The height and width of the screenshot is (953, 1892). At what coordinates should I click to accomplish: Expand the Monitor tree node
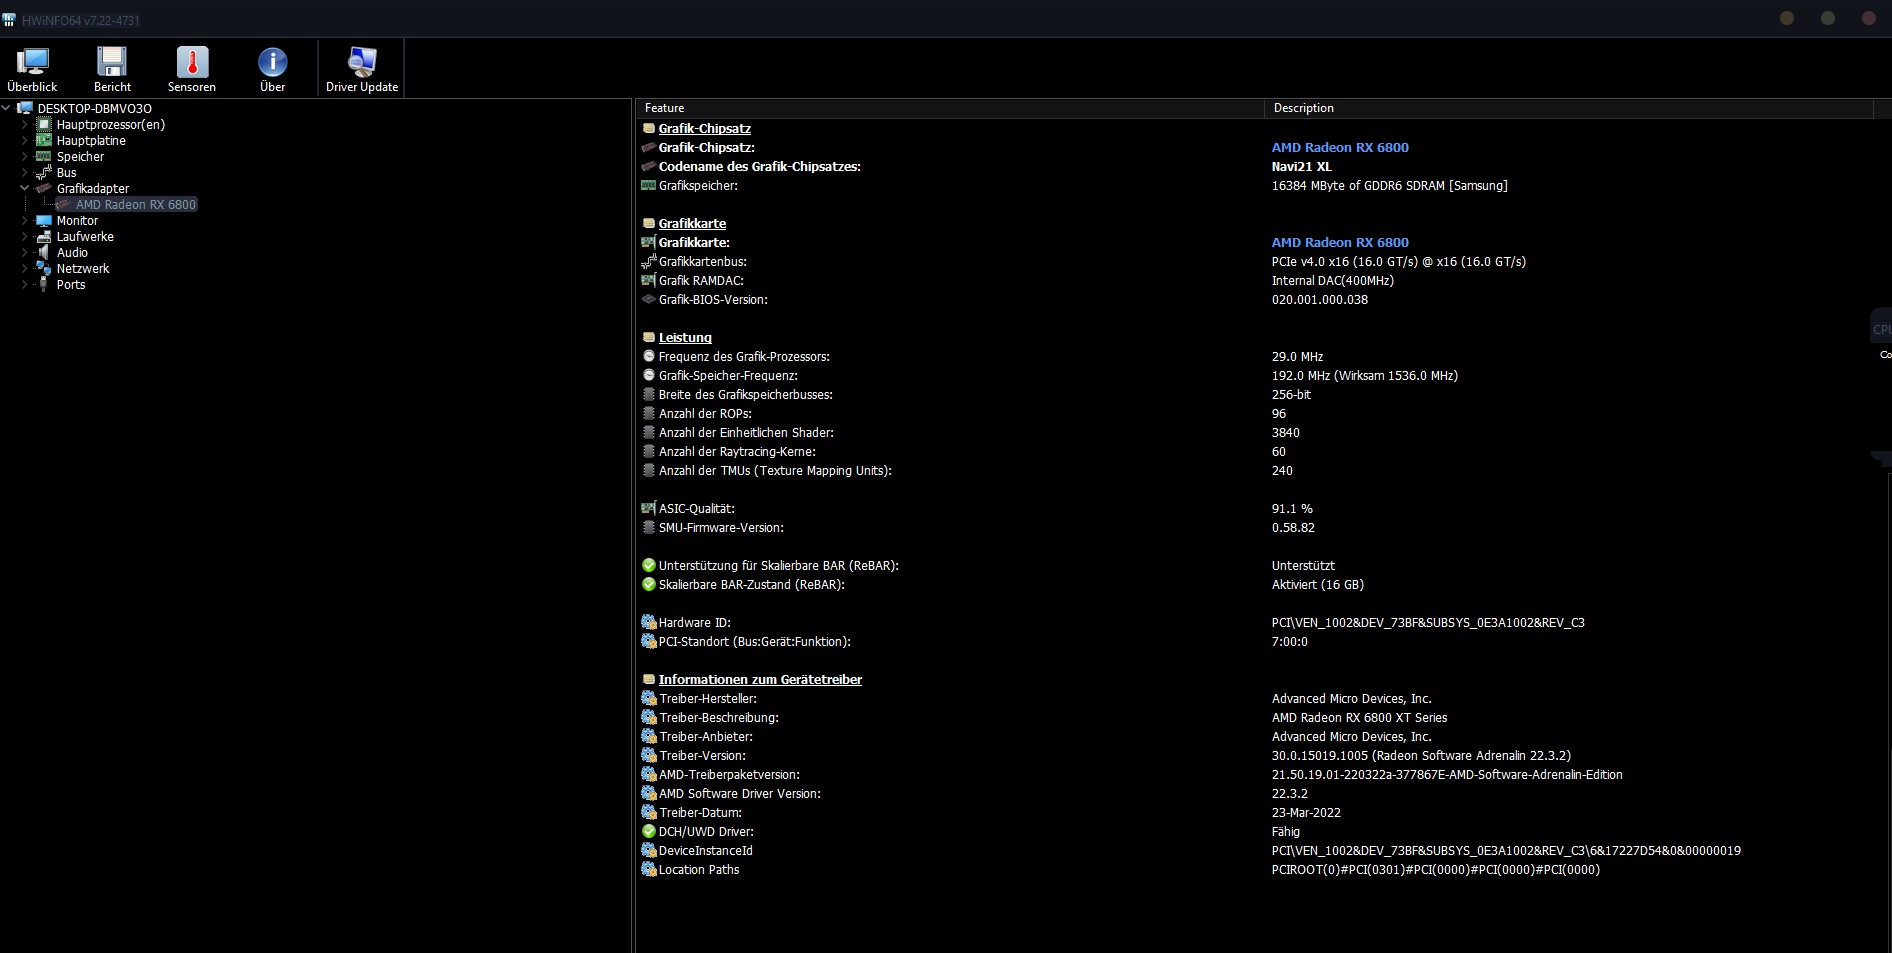(x=25, y=221)
